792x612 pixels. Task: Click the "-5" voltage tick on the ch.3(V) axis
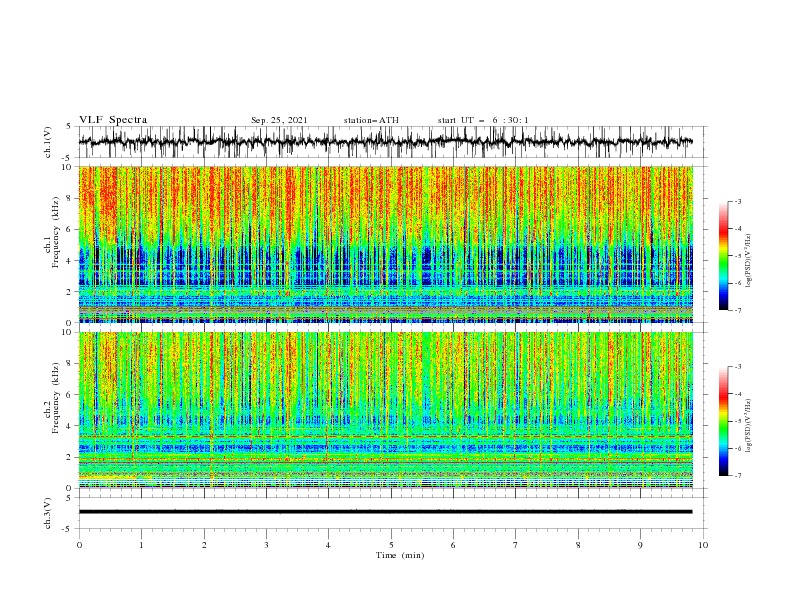pyautogui.click(x=68, y=529)
